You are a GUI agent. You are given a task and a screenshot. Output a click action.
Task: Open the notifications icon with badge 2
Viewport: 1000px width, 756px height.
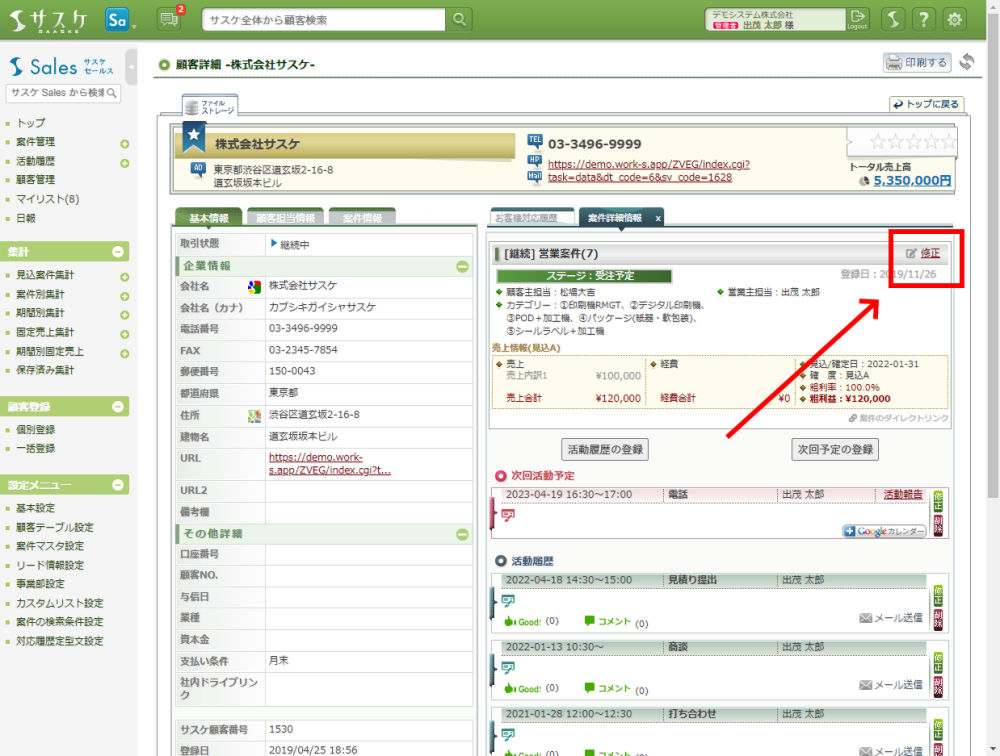169,19
